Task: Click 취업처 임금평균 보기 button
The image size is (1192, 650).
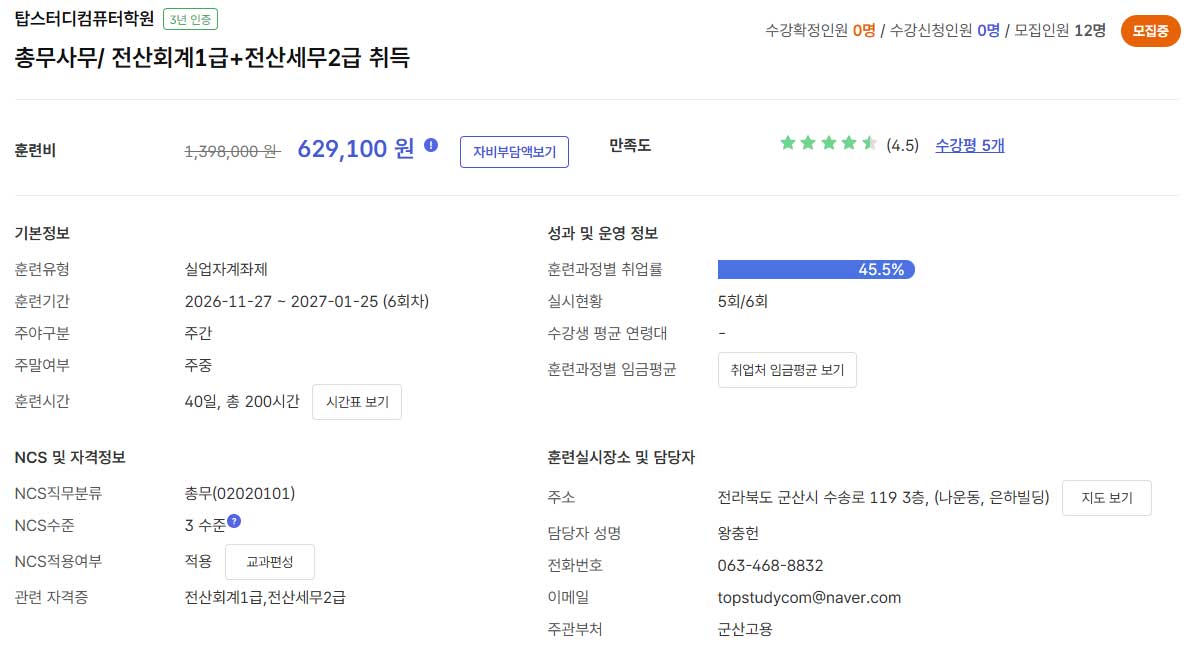Action: point(787,369)
